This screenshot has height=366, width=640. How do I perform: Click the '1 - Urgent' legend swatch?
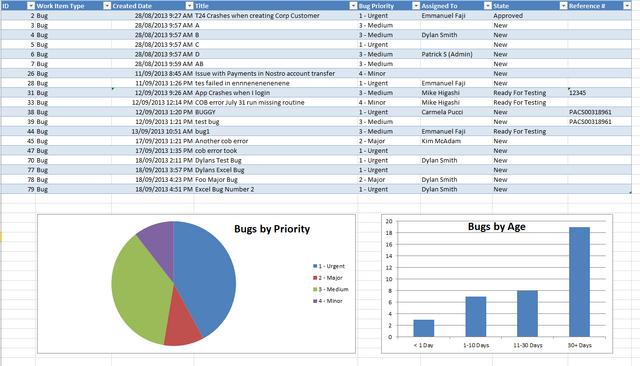315,266
